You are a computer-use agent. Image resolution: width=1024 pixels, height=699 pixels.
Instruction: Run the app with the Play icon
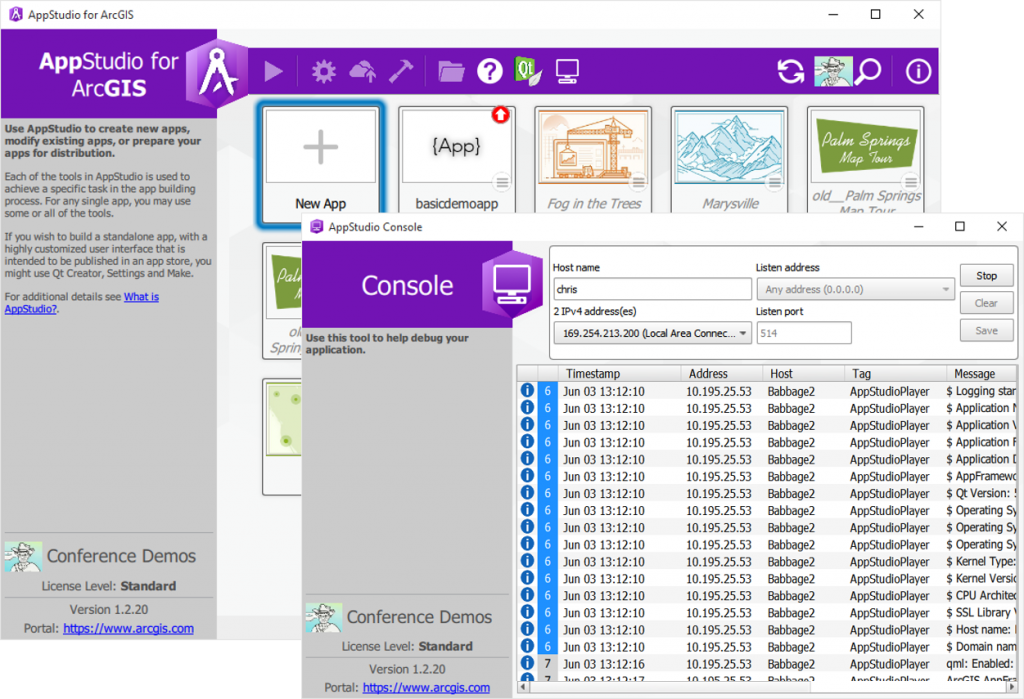pyautogui.click(x=273, y=71)
